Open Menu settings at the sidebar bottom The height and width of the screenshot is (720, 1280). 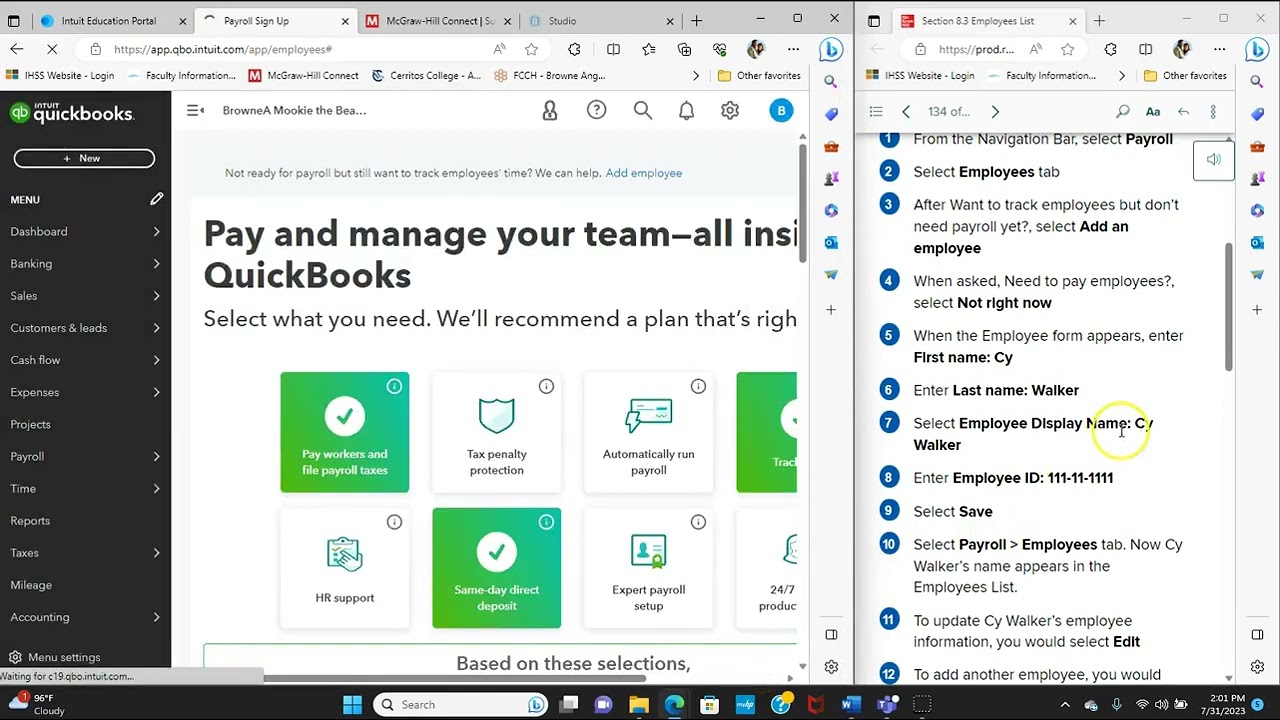(x=55, y=658)
